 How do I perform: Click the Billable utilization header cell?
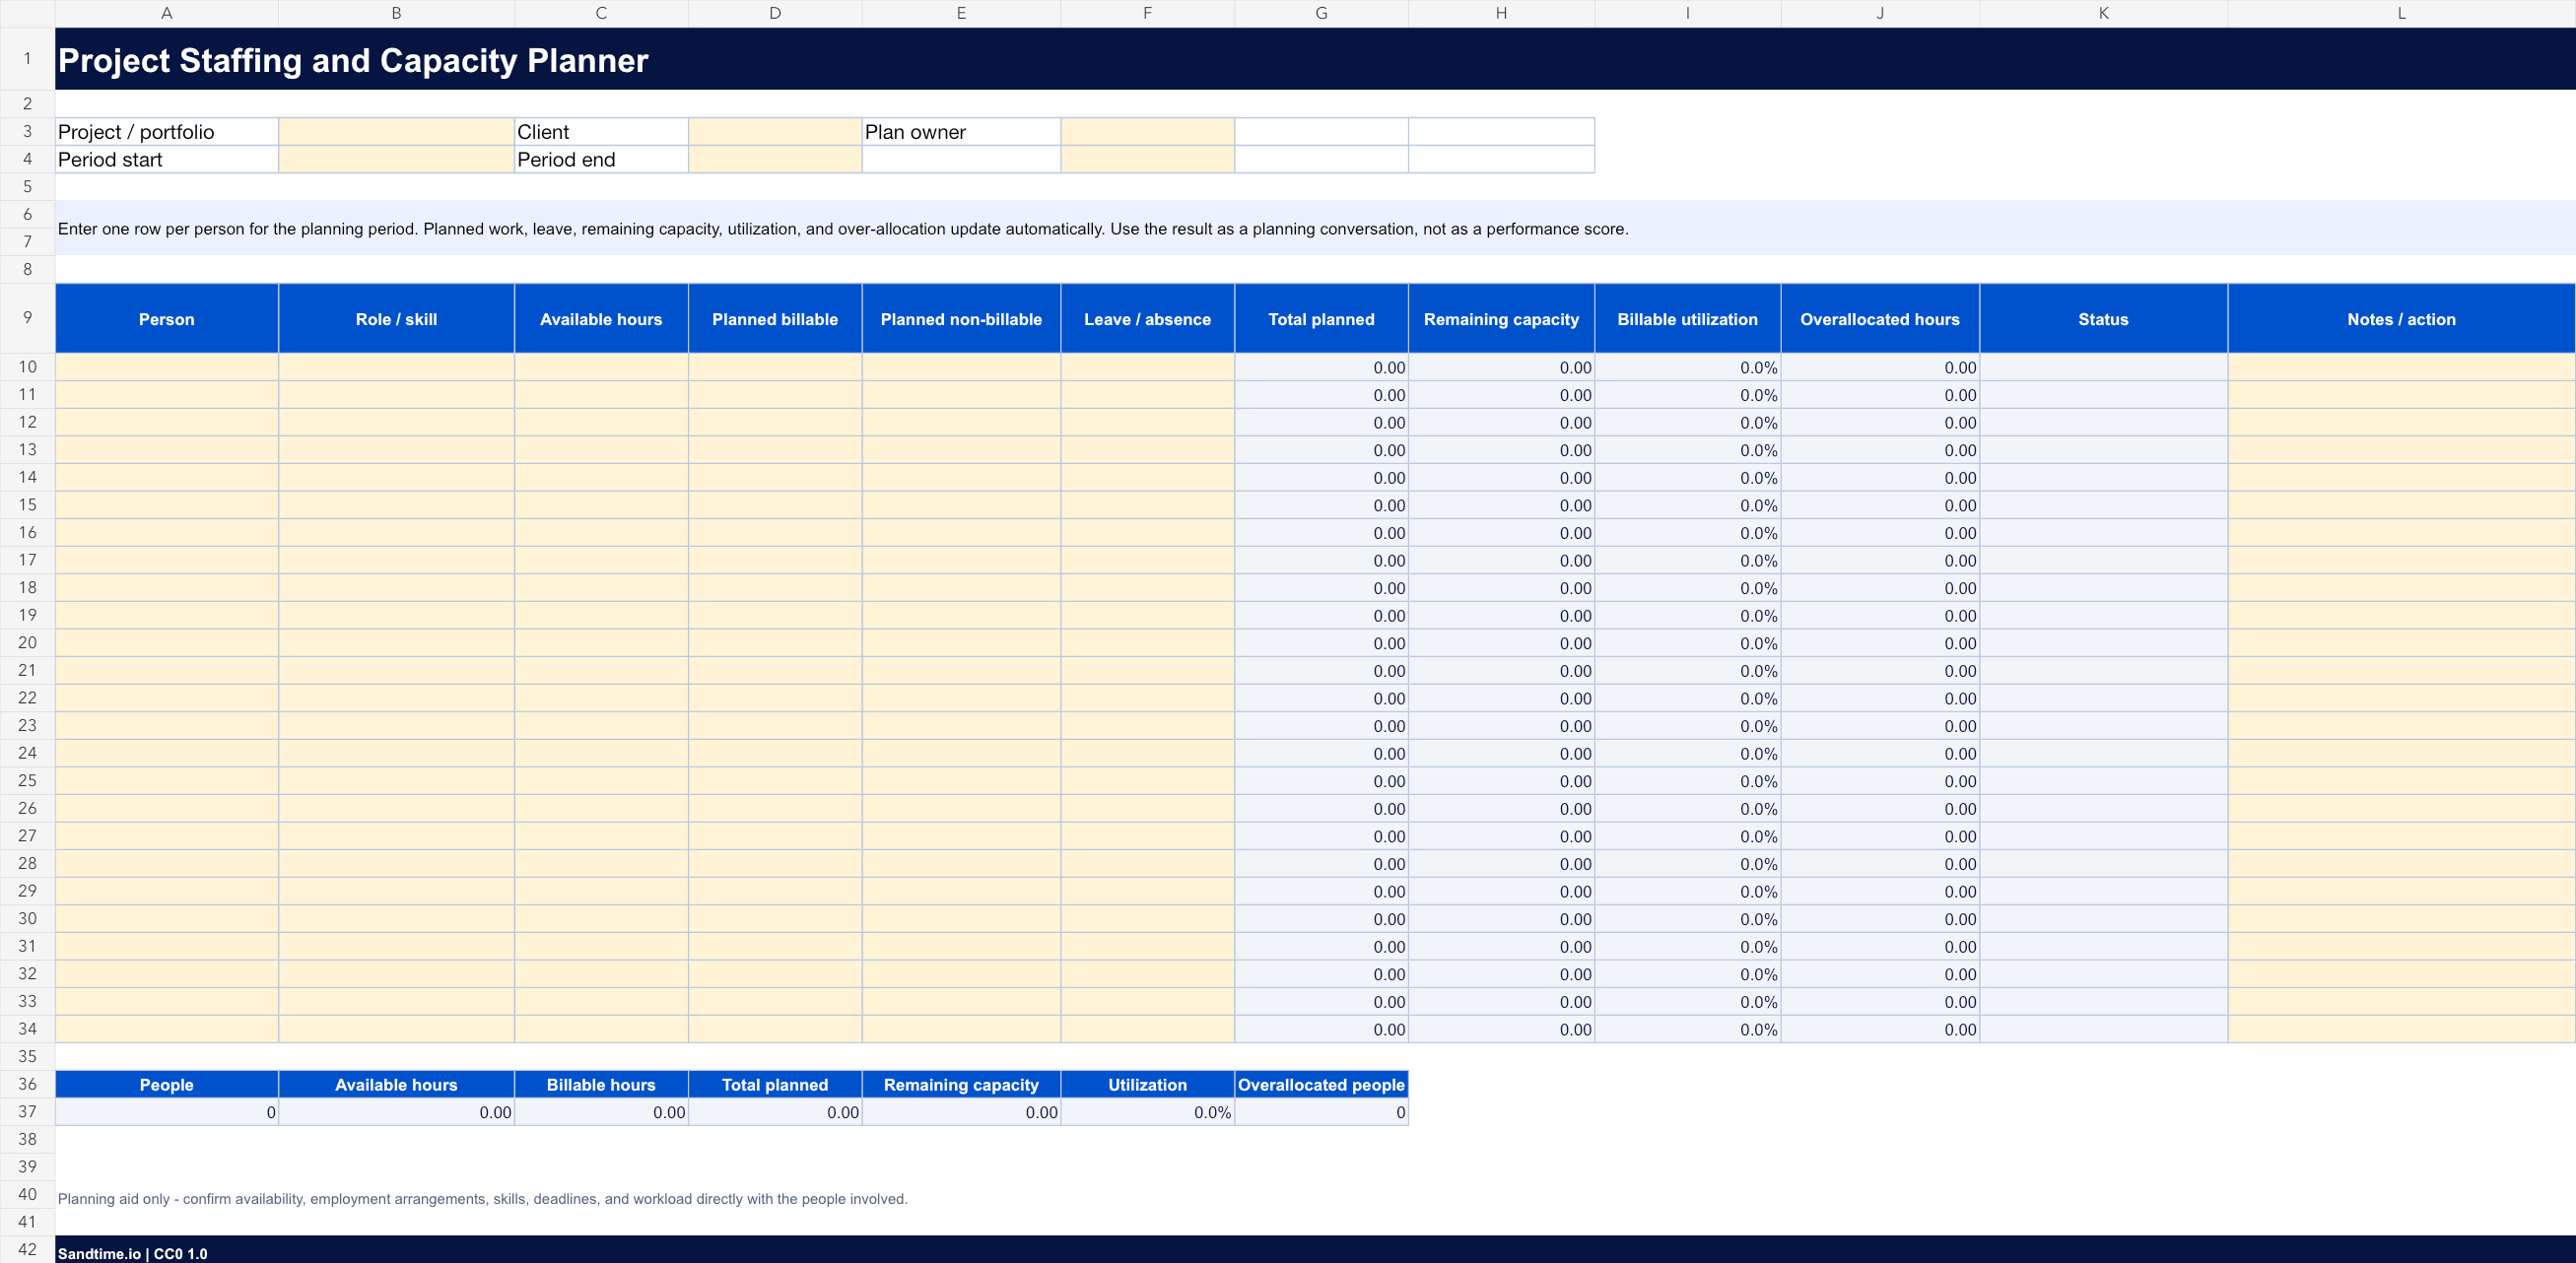(x=1687, y=319)
